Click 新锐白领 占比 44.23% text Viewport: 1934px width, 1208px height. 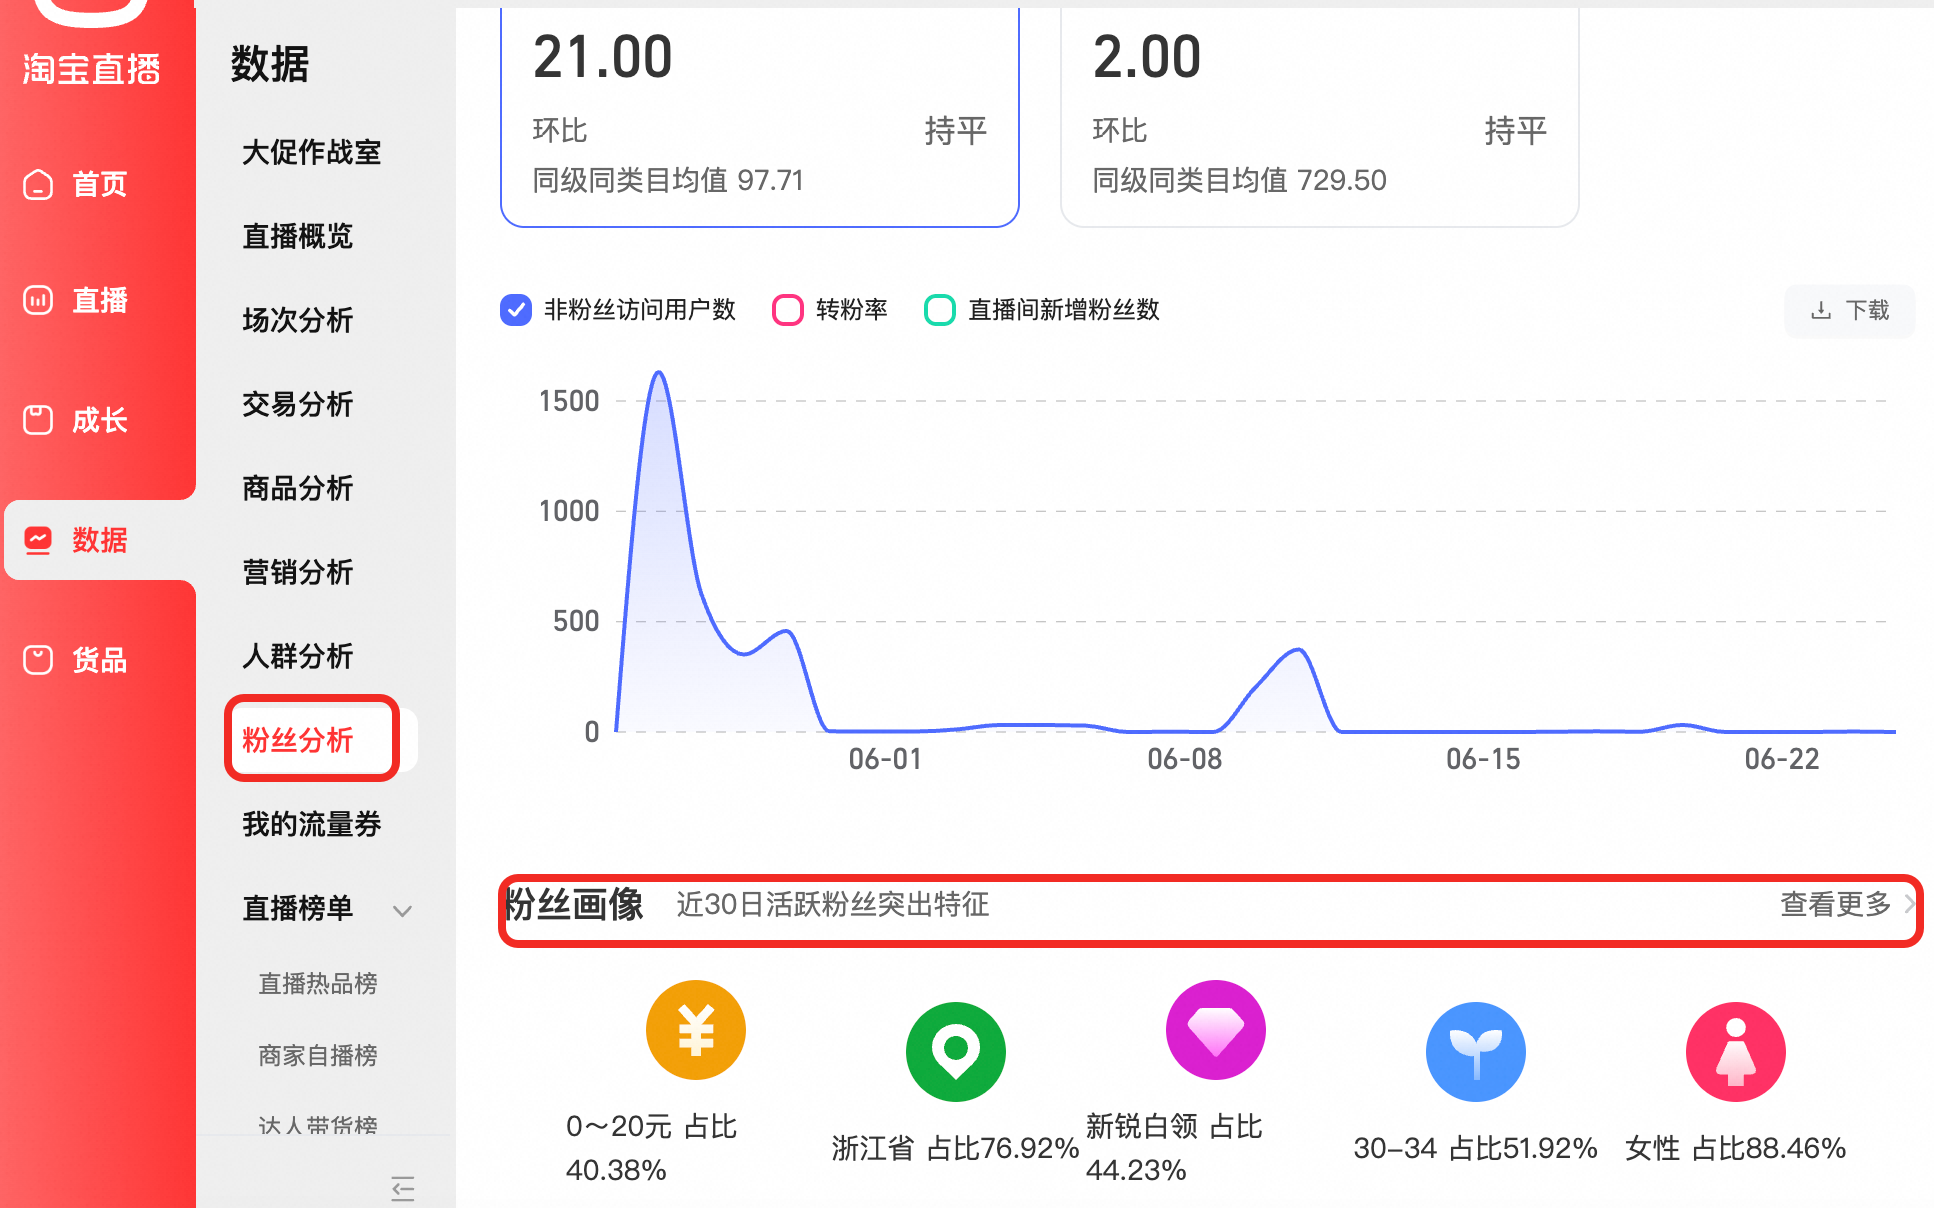pos(1174,1148)
